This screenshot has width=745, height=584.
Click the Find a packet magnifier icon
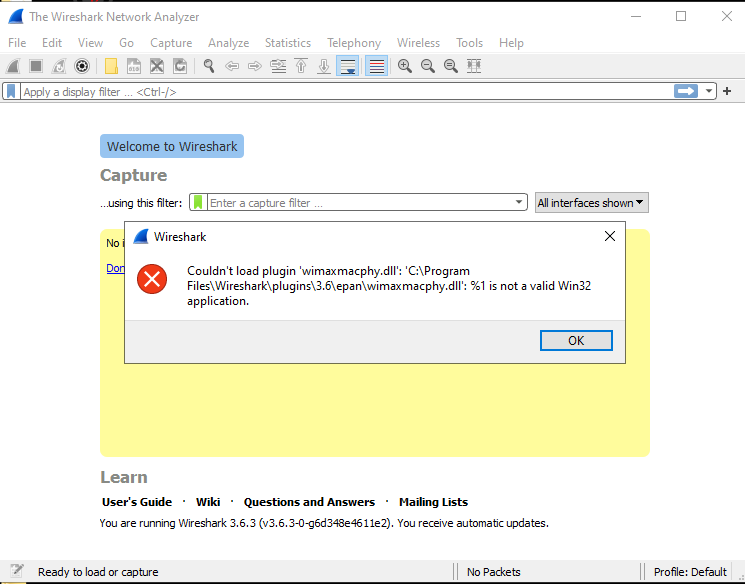pos(209,66)
